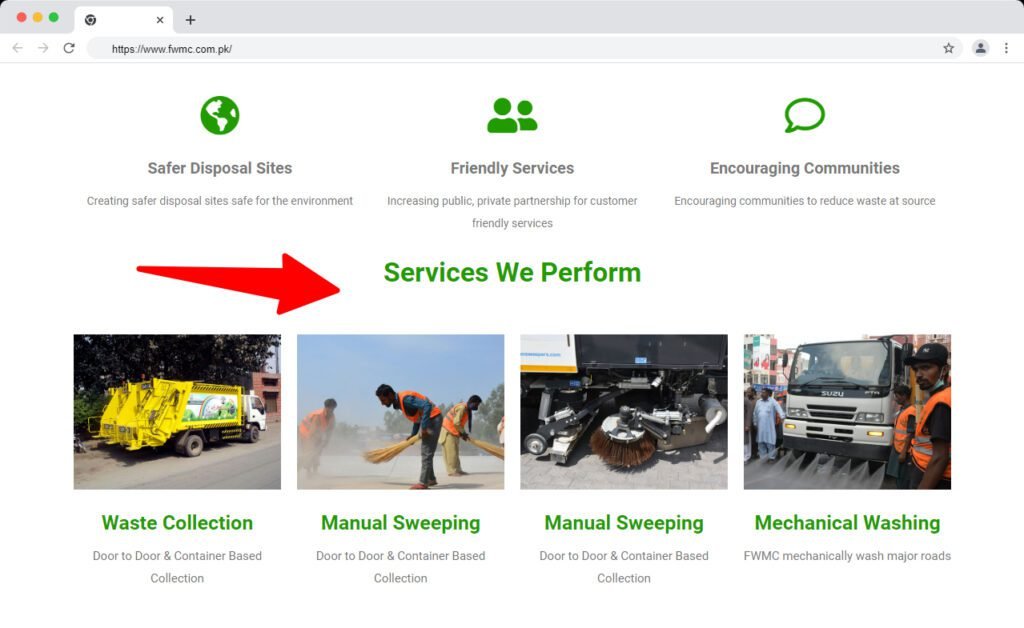Viewport: 1024px width, 628px height.
Task: Click the 'Increasing public, private partnership' description
Action: click(x=512, y=212)
